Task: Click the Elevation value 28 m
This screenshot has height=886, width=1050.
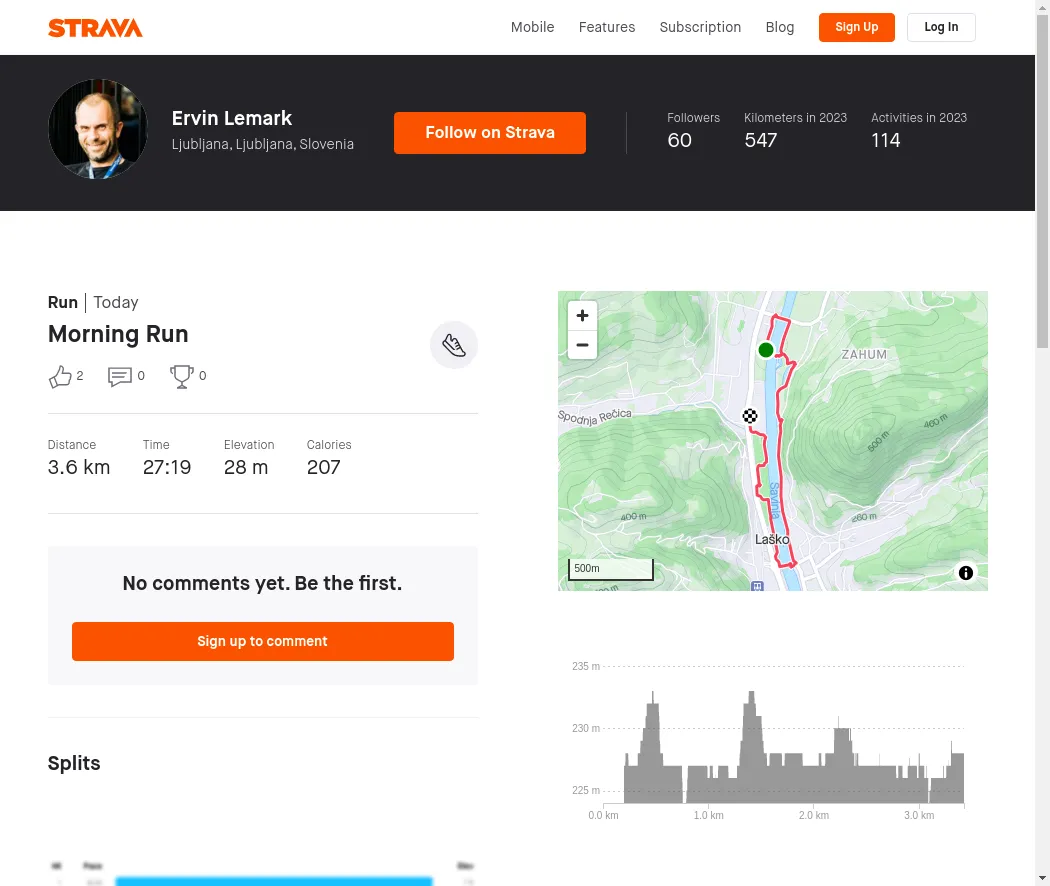Action: pyautogui.click(x=246, y=467)
